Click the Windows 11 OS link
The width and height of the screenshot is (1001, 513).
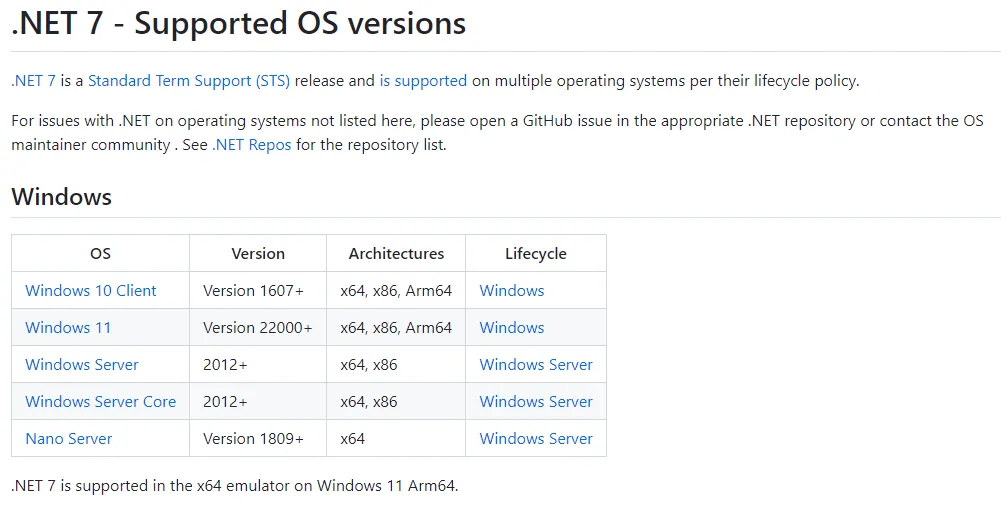(68, 328)
